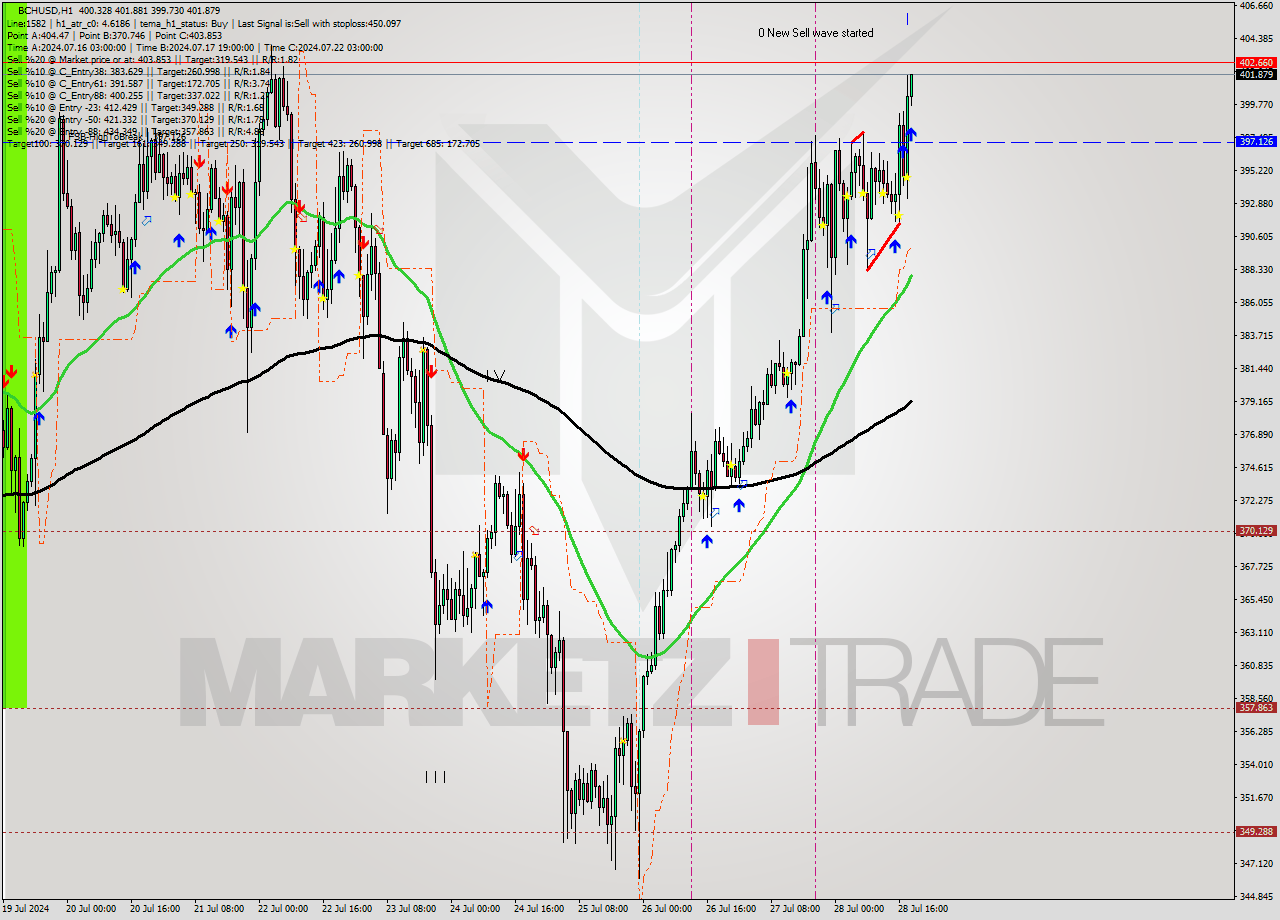Viewport: 1280px width, 920px height.
Task: Click the '24 Jul 00:00' time axis label
Action: point(475,909)
